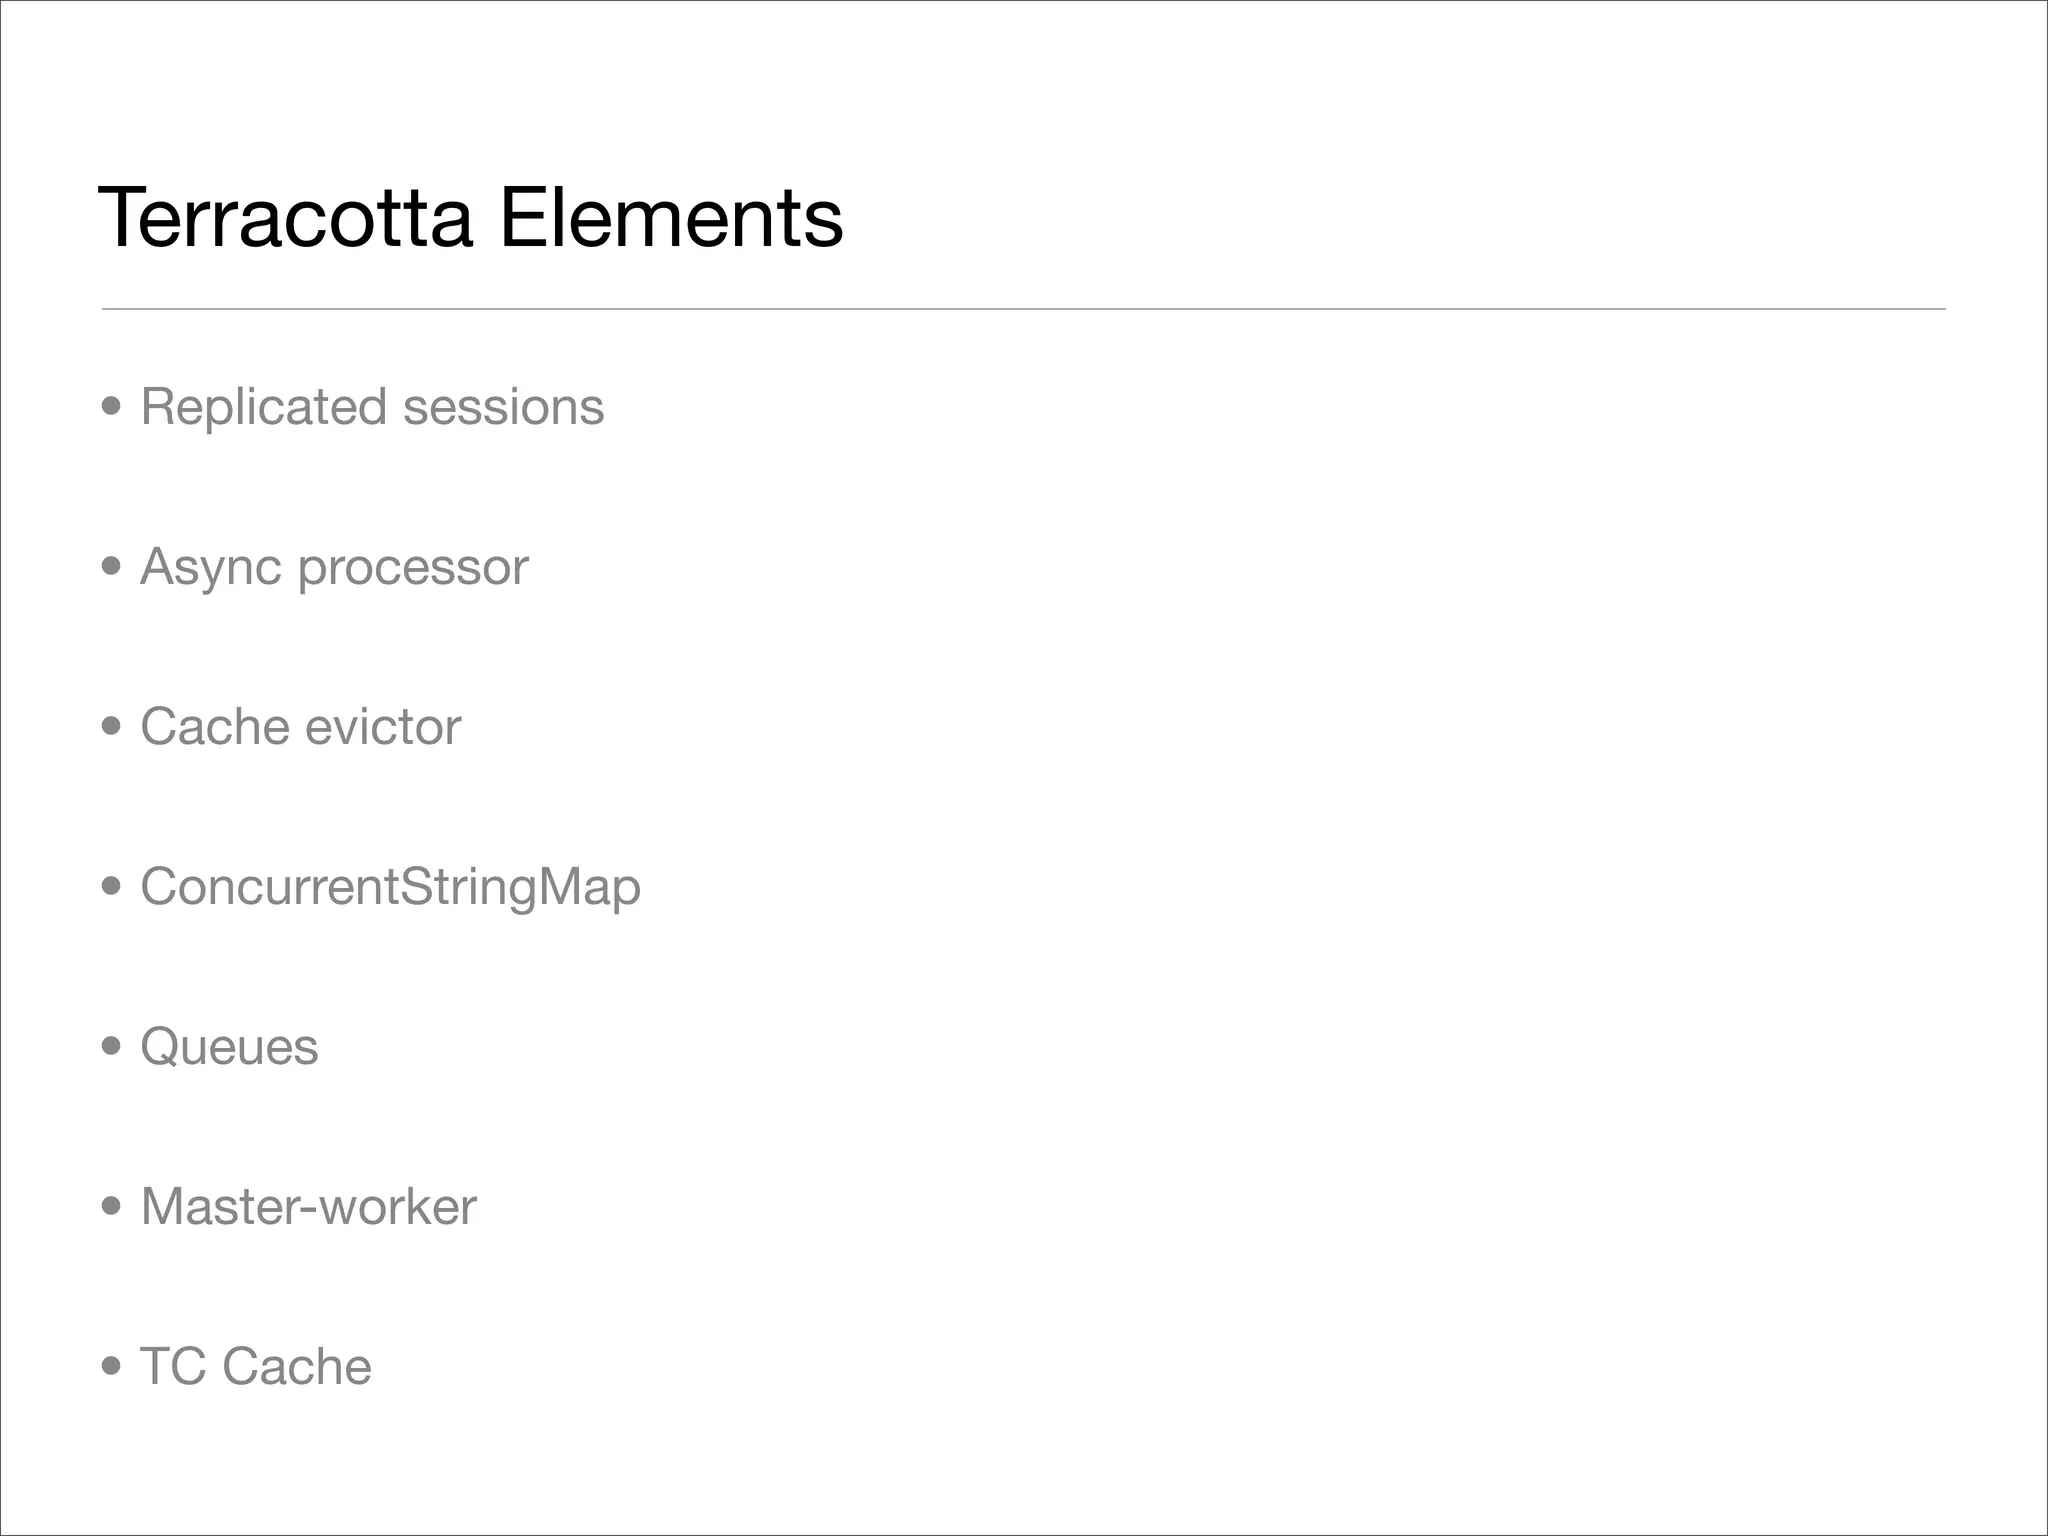Select the Queues bullet text
This screenshot has width=2048, height=1536.
tap(229, 1047)
